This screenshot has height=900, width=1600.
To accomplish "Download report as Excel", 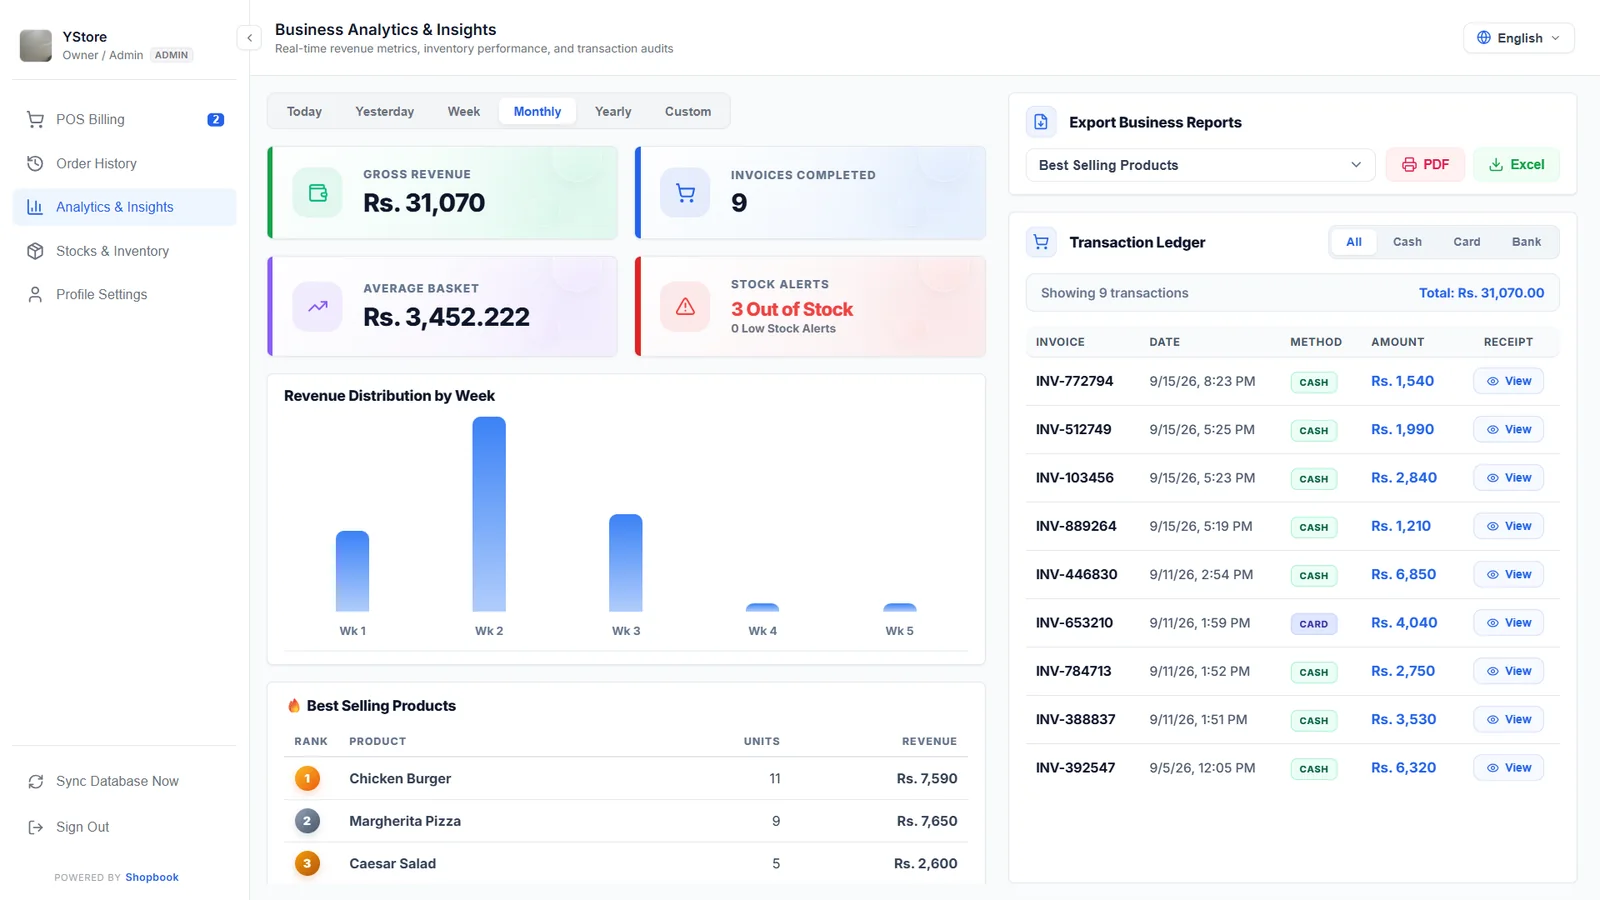I will coord(1516,165).
